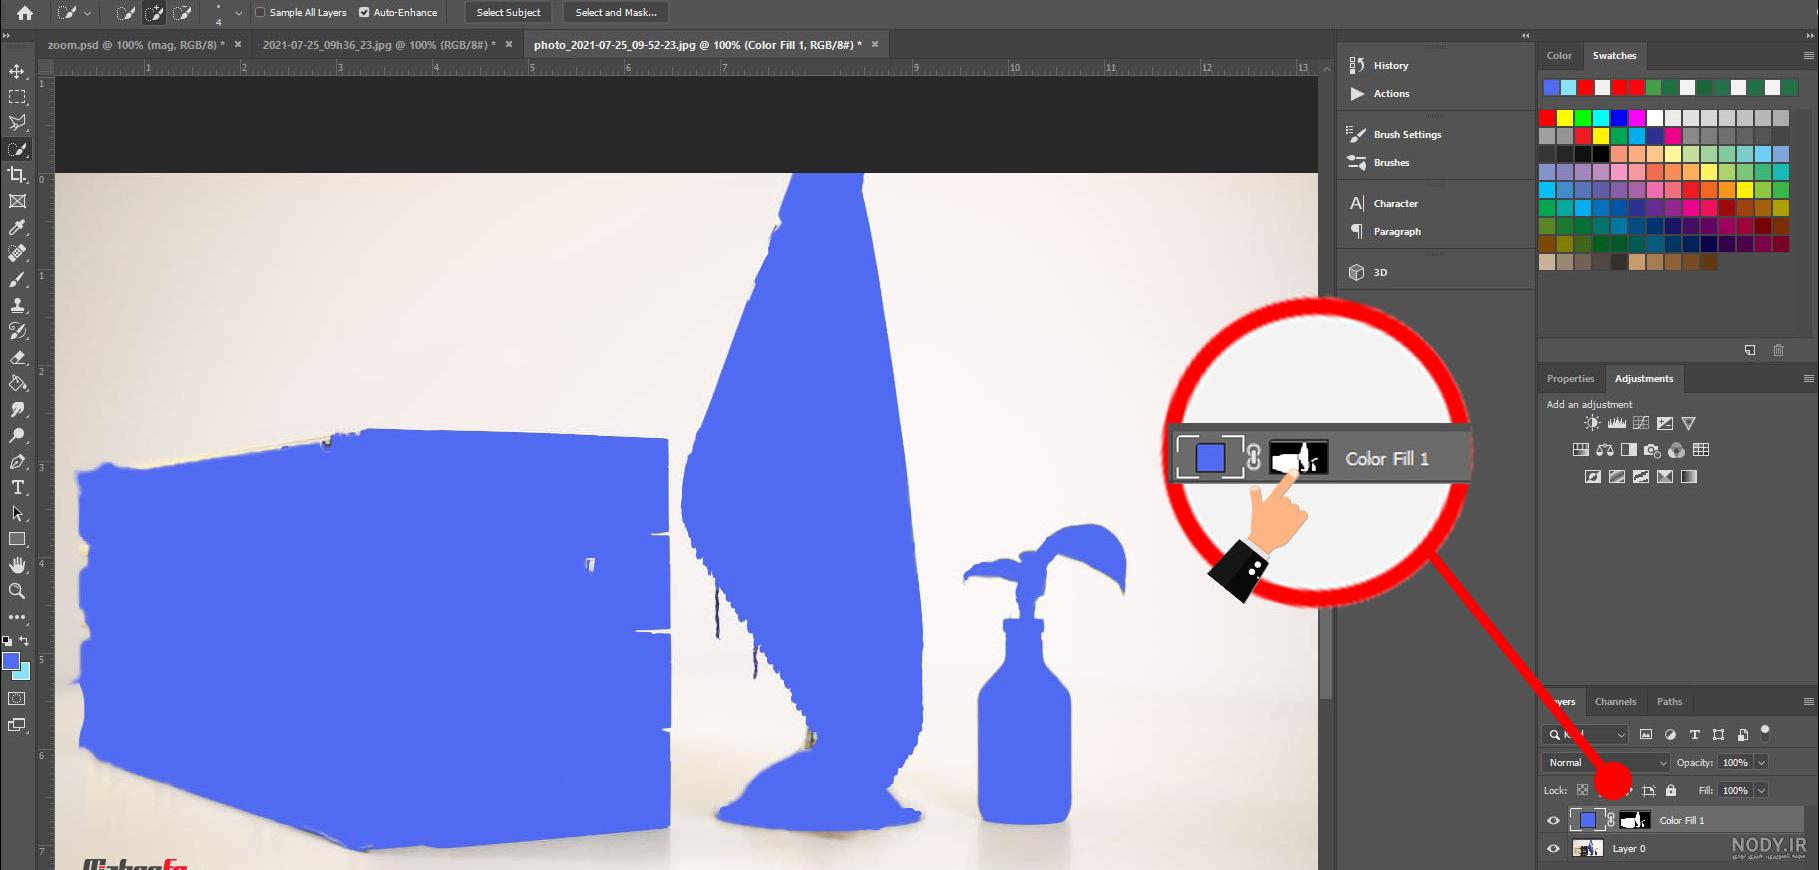This screenshot has height=870, width=1819.
Task: Open the 3D panel icon
Action: (x=1357, y=272)
